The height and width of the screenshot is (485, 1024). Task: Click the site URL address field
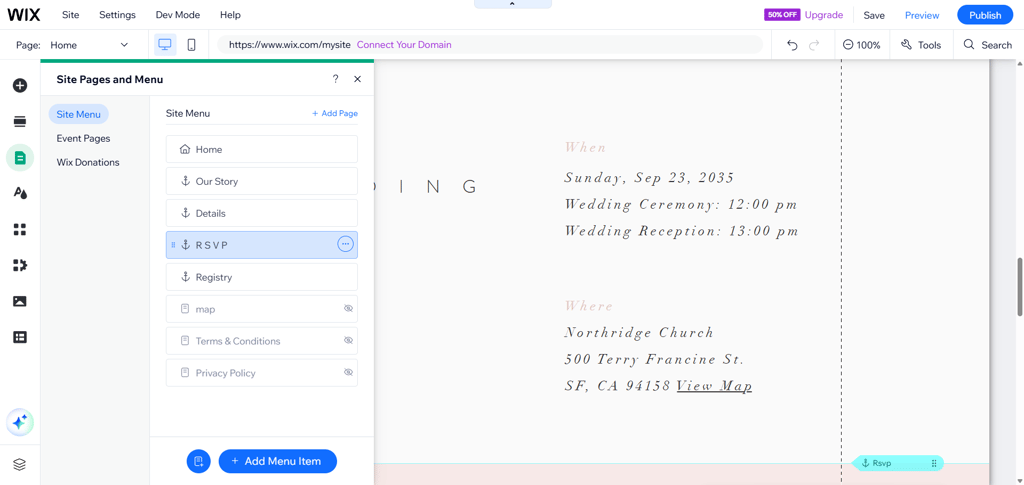click(x=490, y=44)
